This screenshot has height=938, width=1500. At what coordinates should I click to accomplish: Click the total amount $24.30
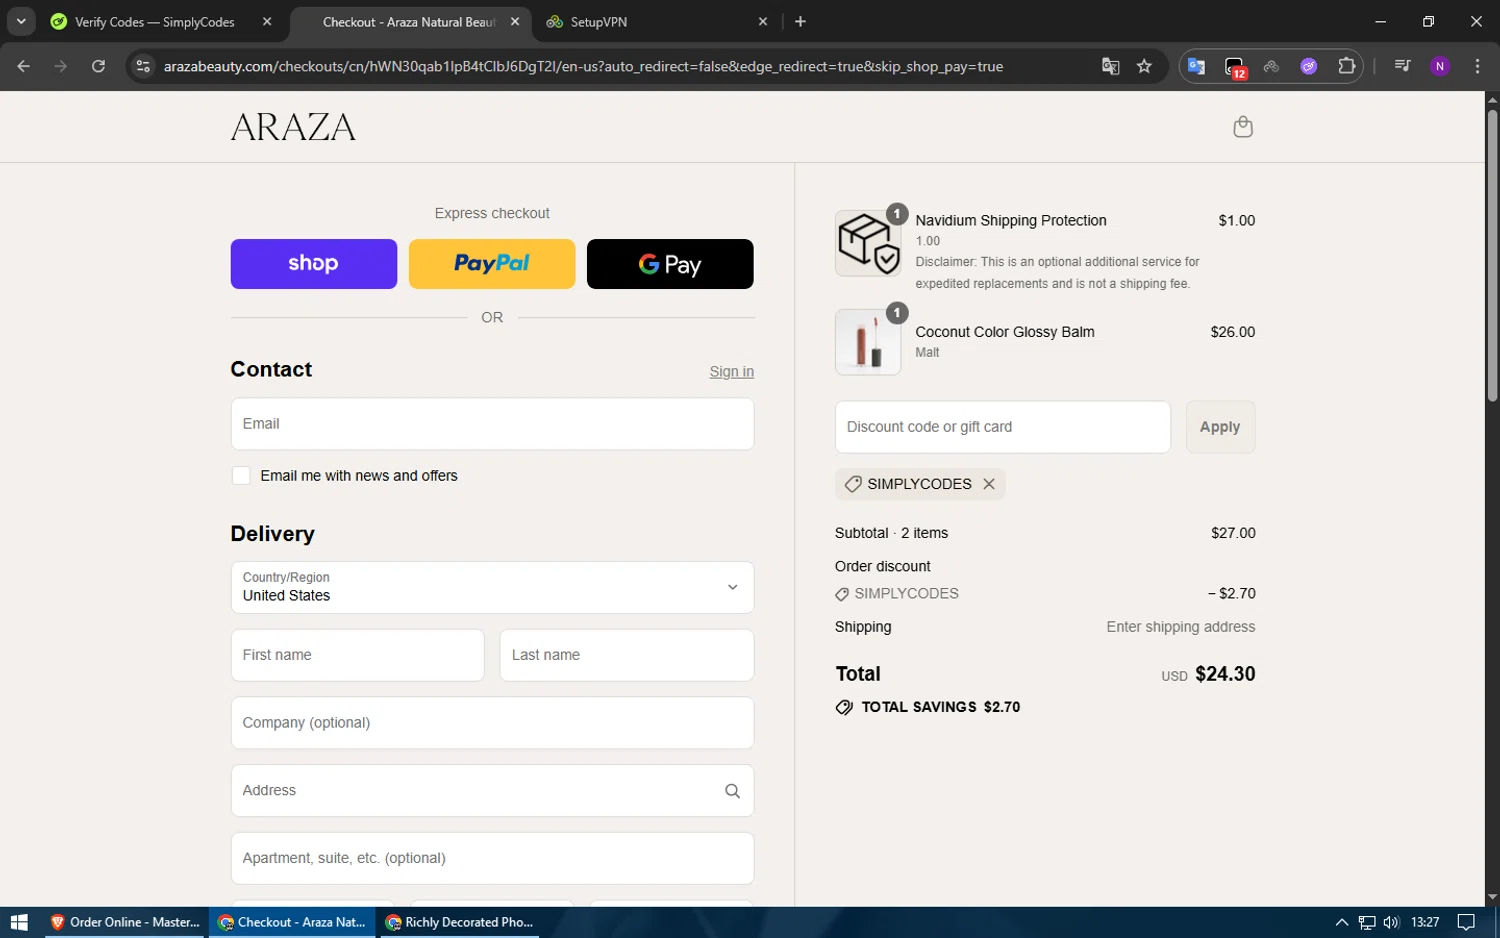[1225, 674]
